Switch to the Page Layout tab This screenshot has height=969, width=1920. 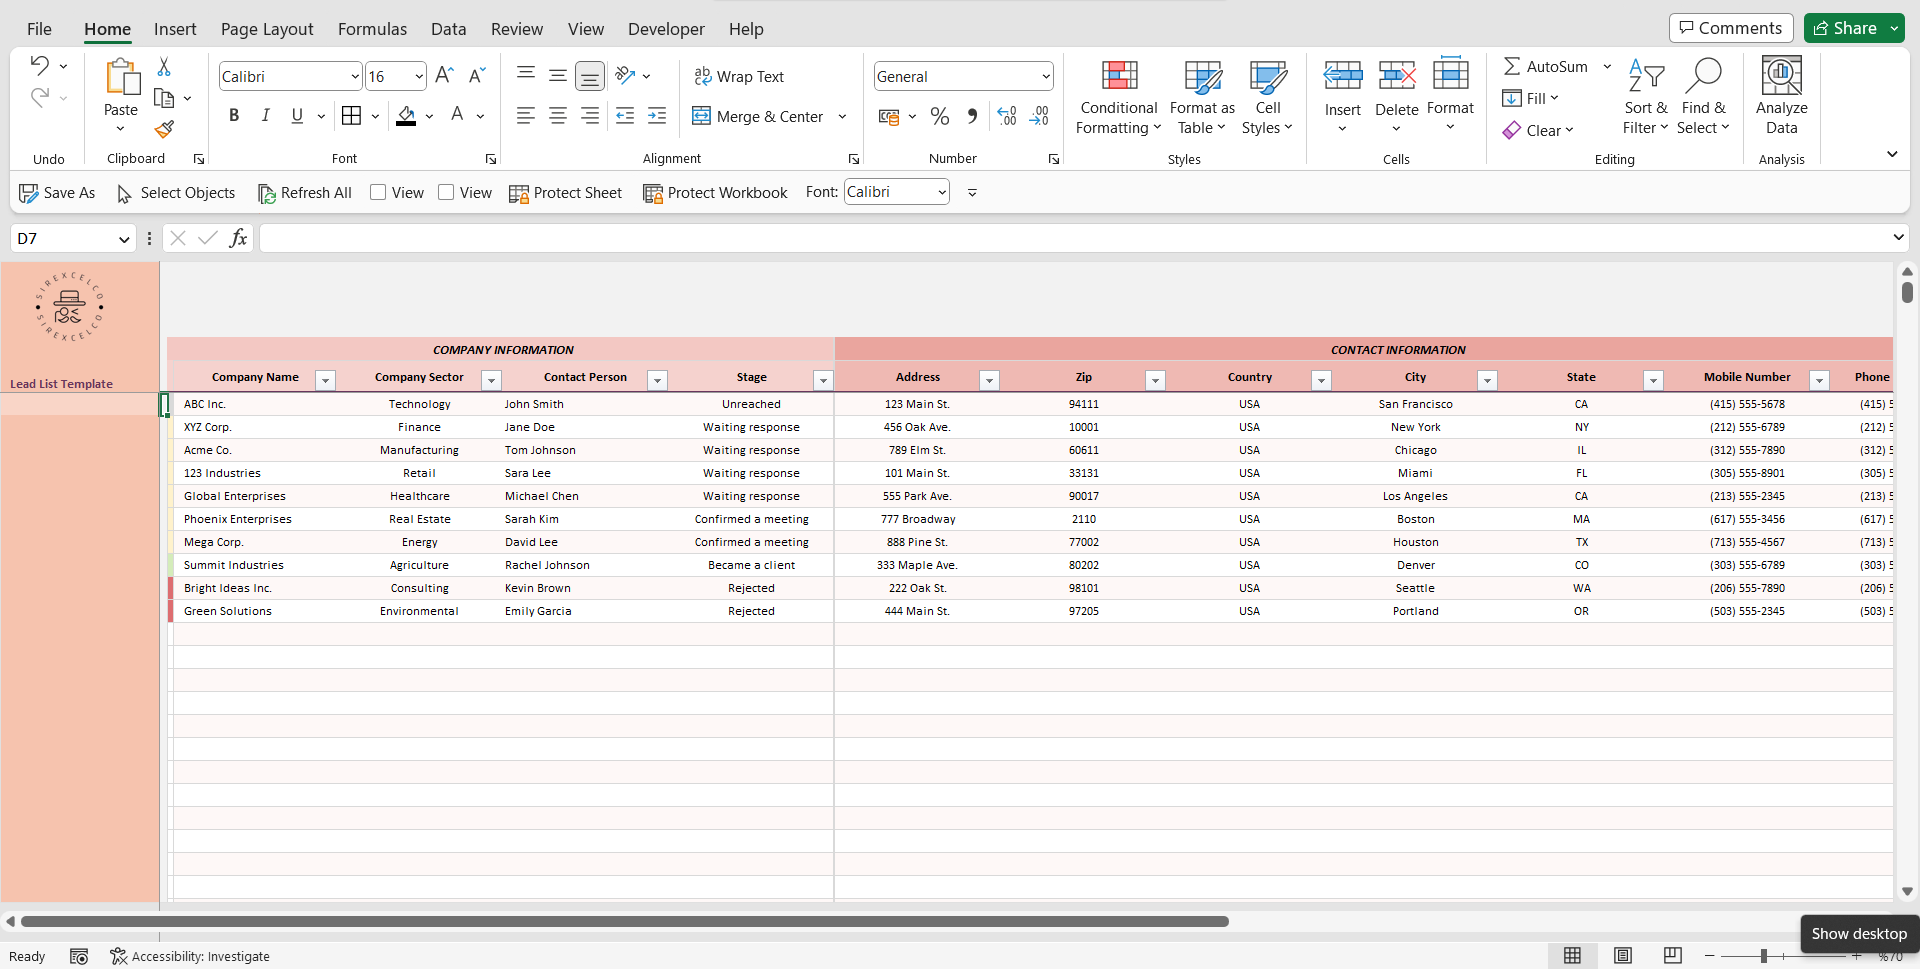point(267,29)
